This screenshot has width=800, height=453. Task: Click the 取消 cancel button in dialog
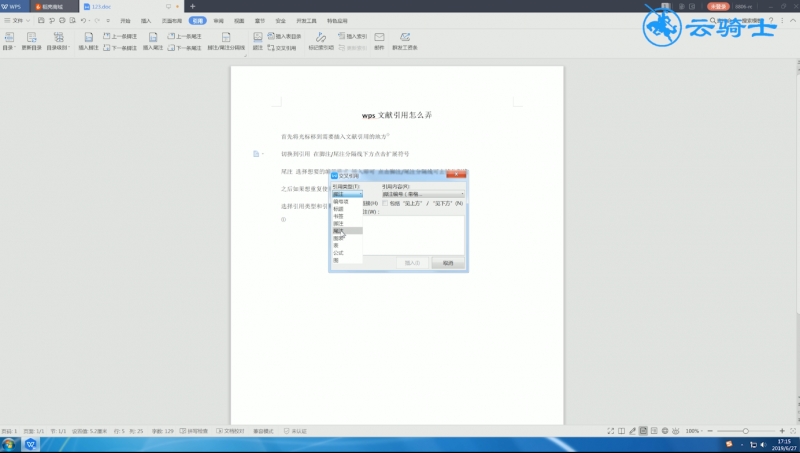pyautogui.click(x=448, y=263)
